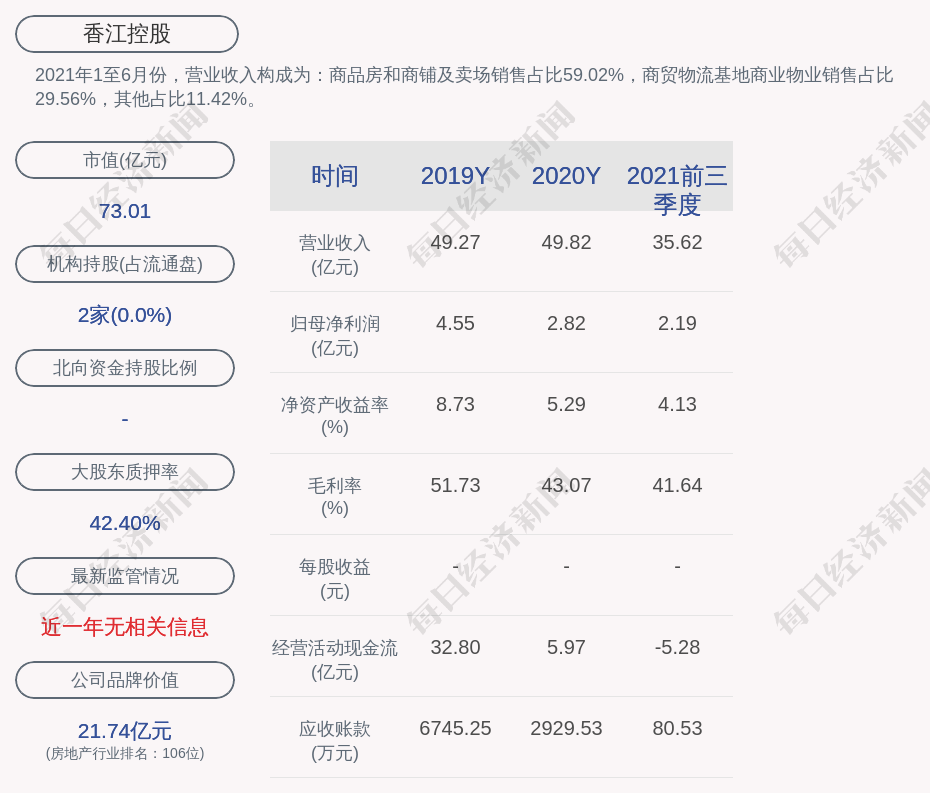Select cash flow value 32.80
Viewport: 930px width, 793px height.
pos(455,647)
